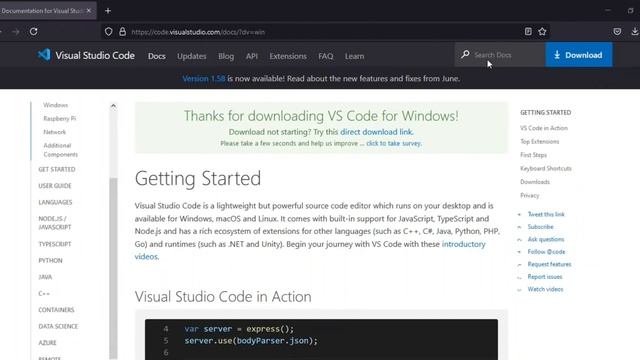Viewport: 640px width, 360px height.
Task: Expand the USER GUIDE sidebar section
Action: click(55, 186)
